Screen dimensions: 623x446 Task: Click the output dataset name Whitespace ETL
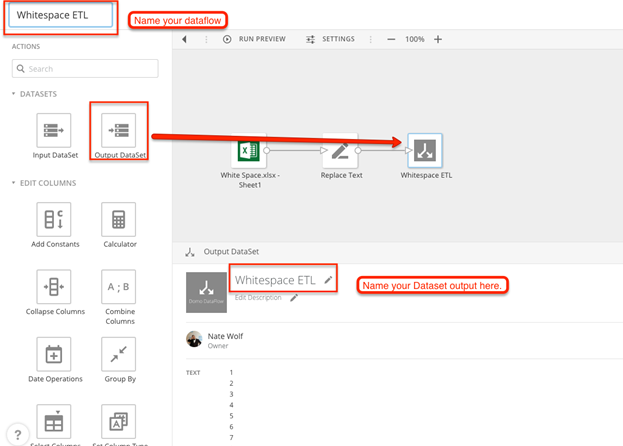point(275,280)
